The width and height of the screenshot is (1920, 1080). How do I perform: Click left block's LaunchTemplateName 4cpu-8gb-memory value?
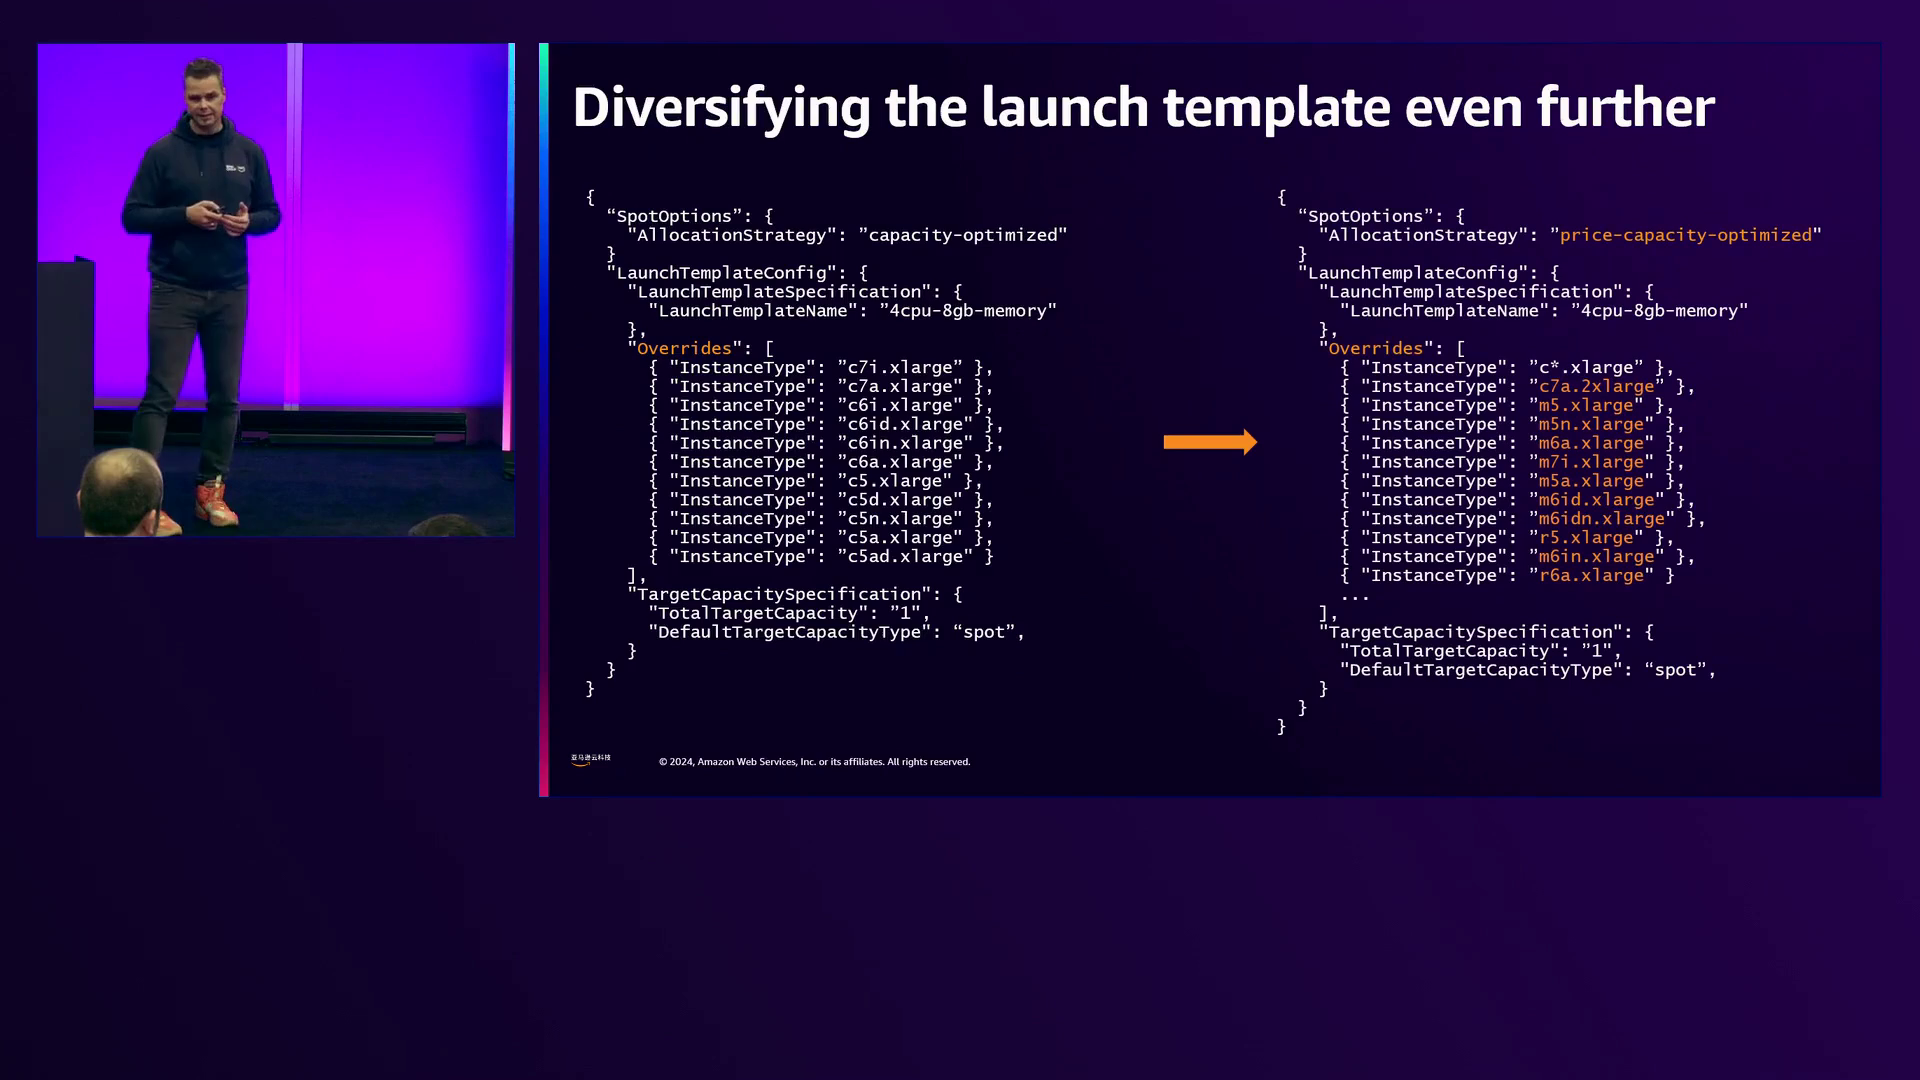967,311
